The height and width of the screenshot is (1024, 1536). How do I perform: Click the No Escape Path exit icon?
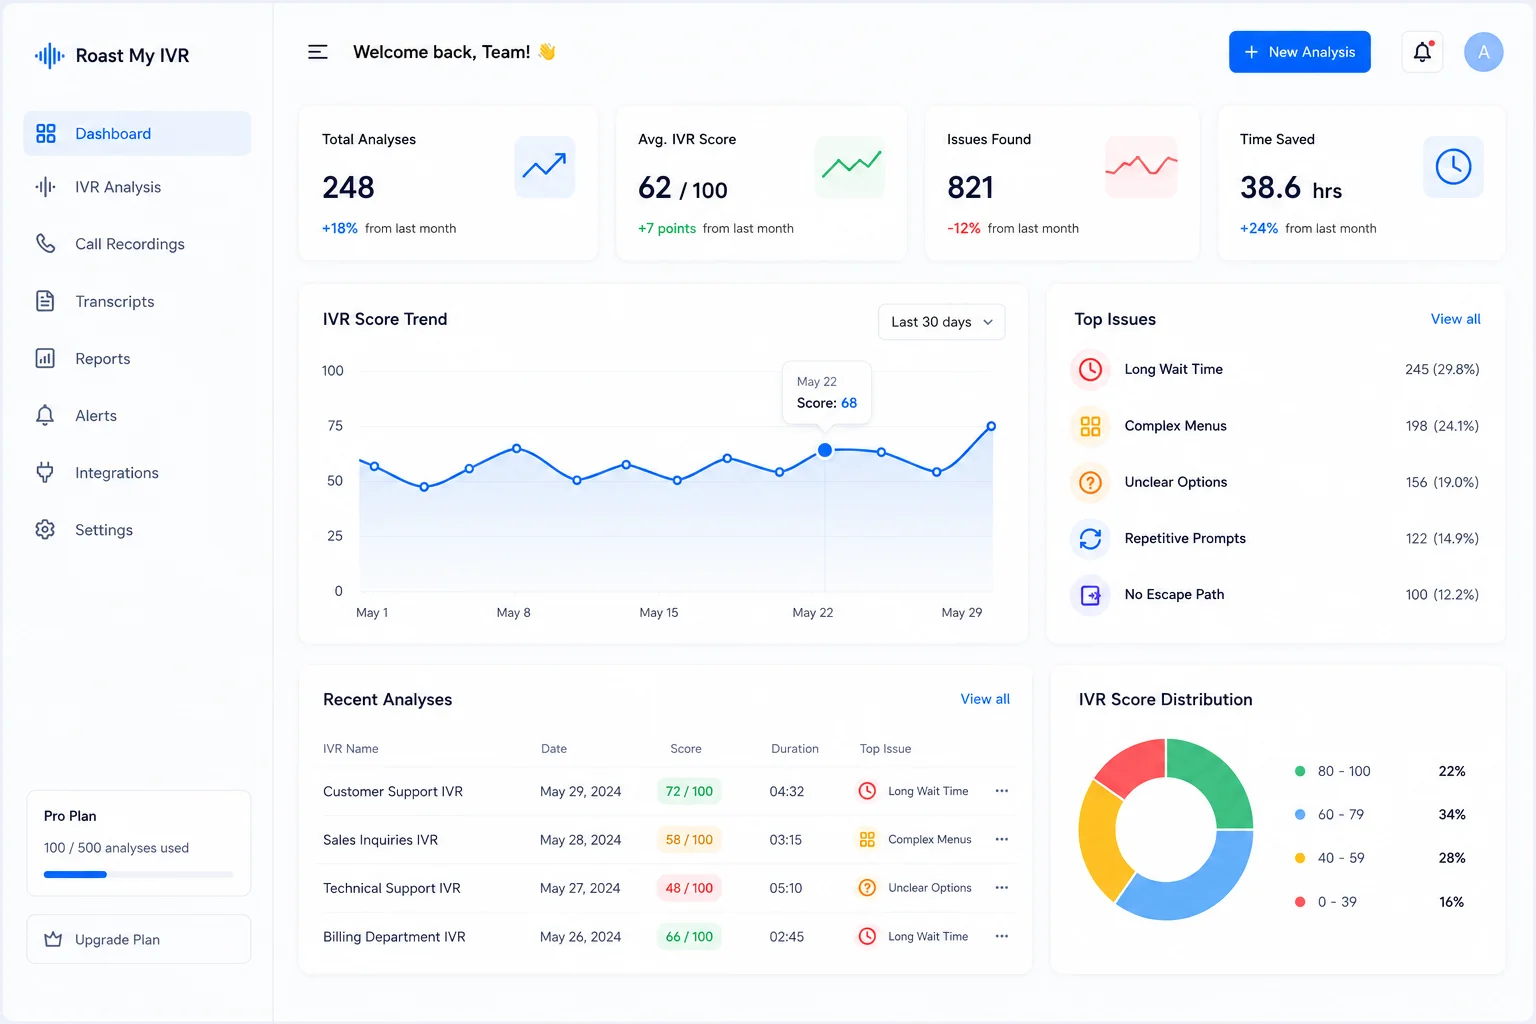click(x=1090, y=595)
